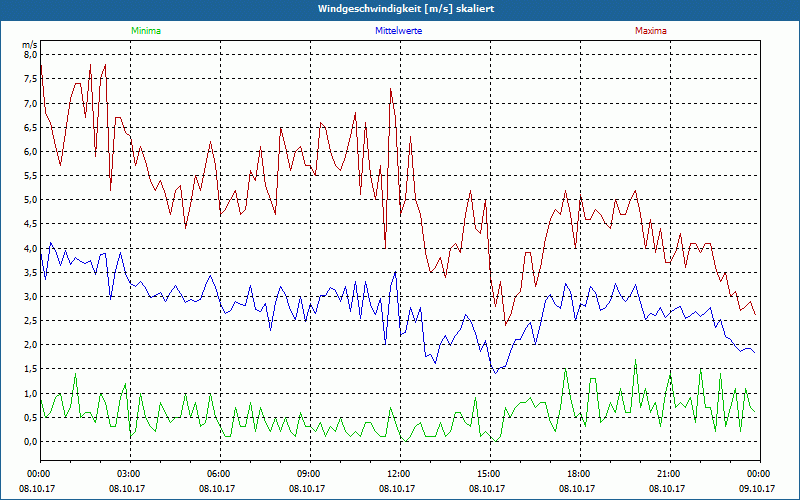Click the 1,5 y-axis value

pos(31,369)
